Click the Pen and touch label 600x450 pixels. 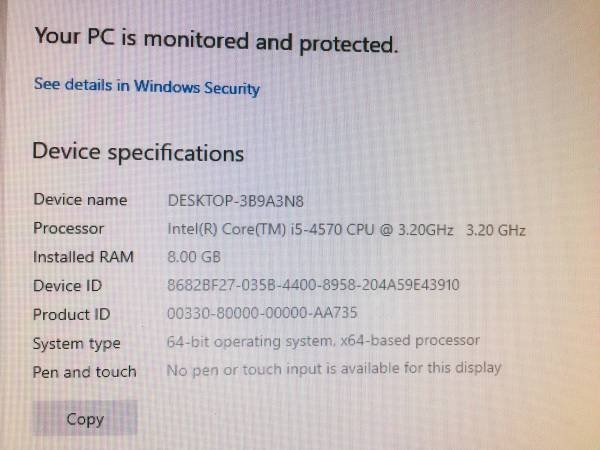pos(85,372)
